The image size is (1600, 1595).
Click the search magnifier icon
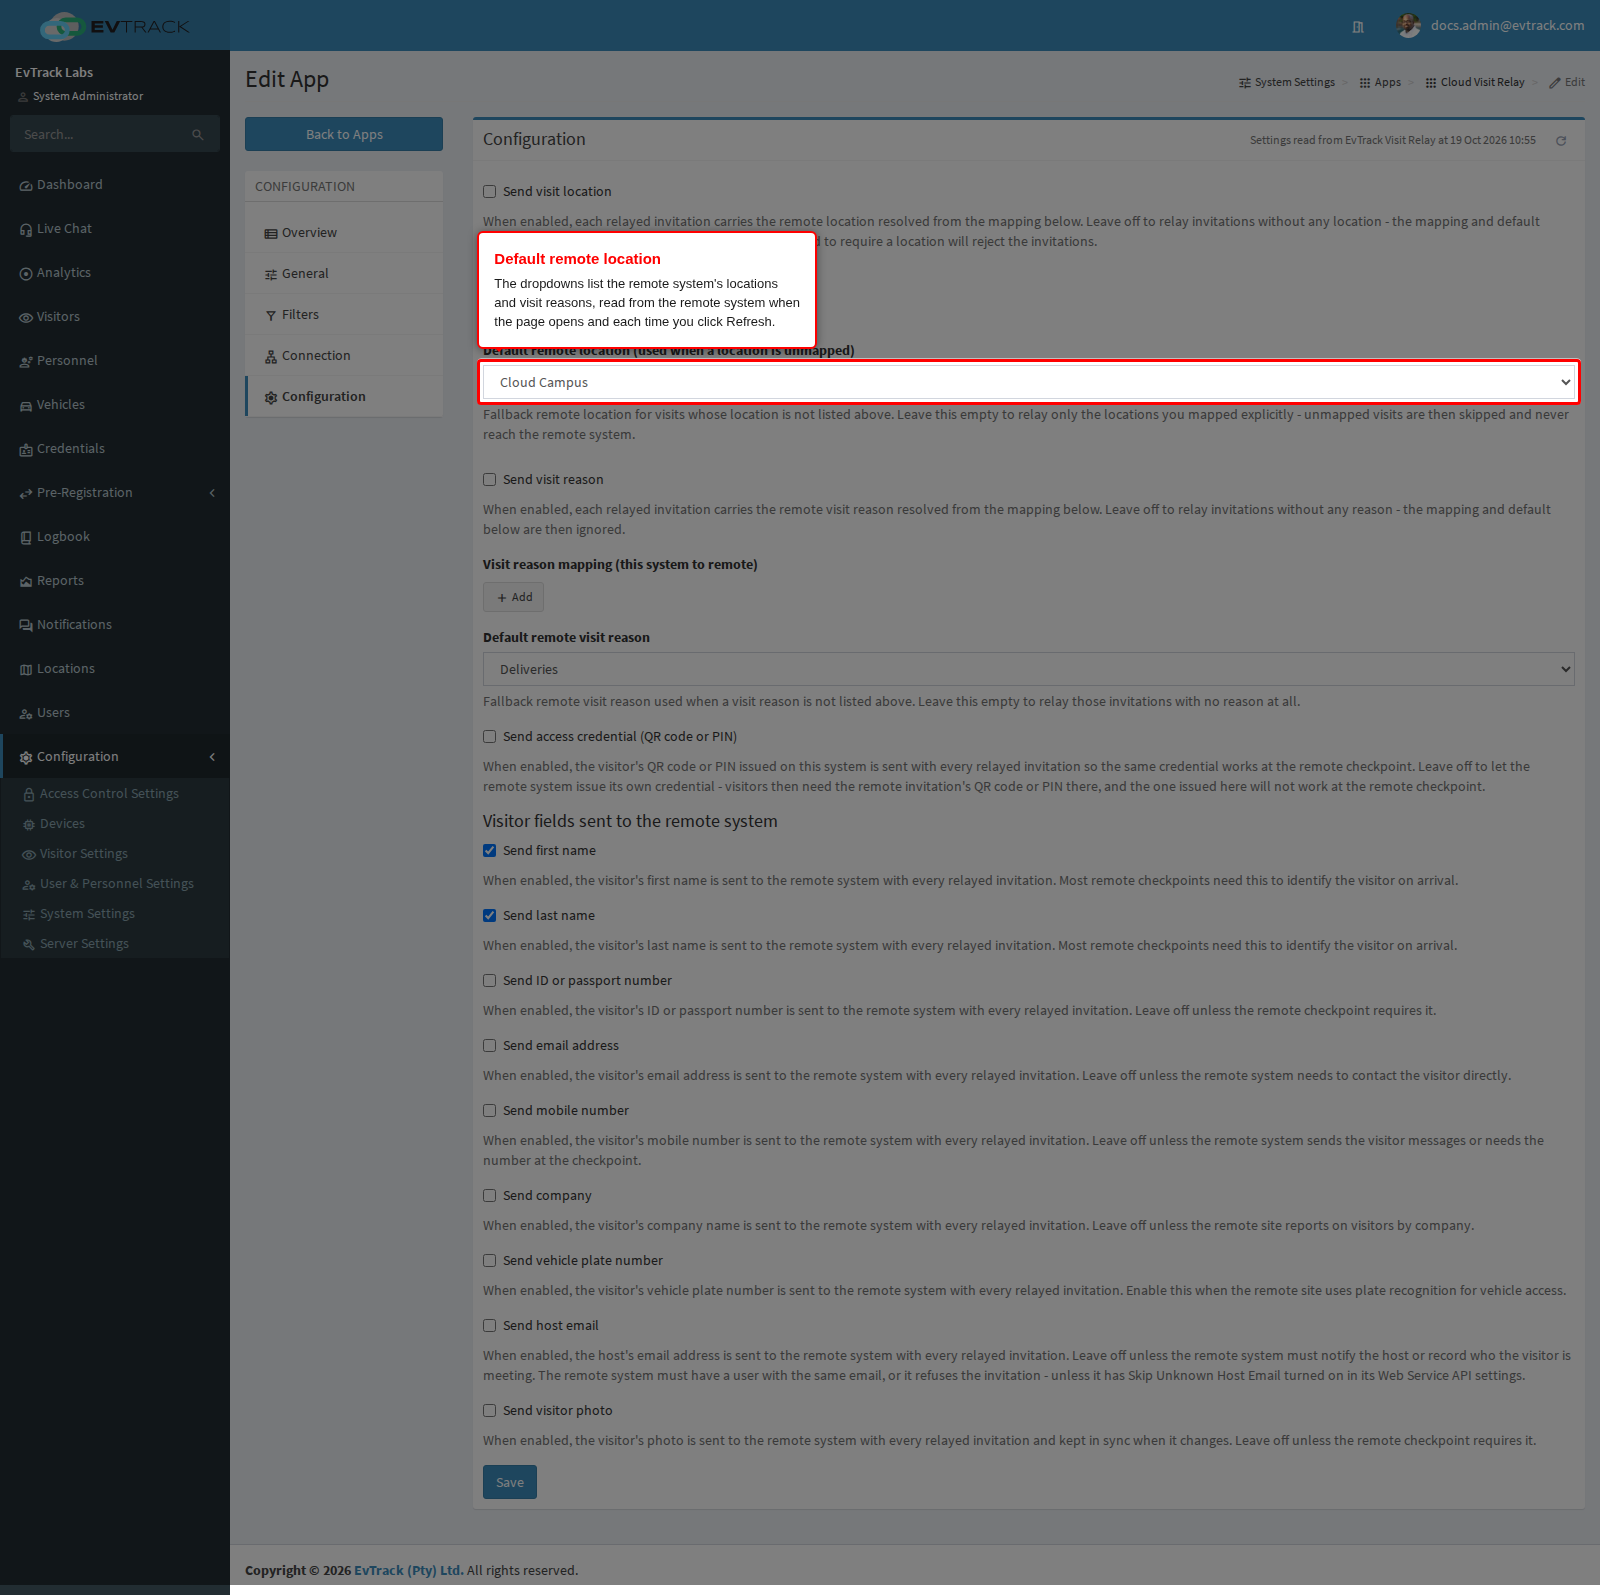[198, 134]
